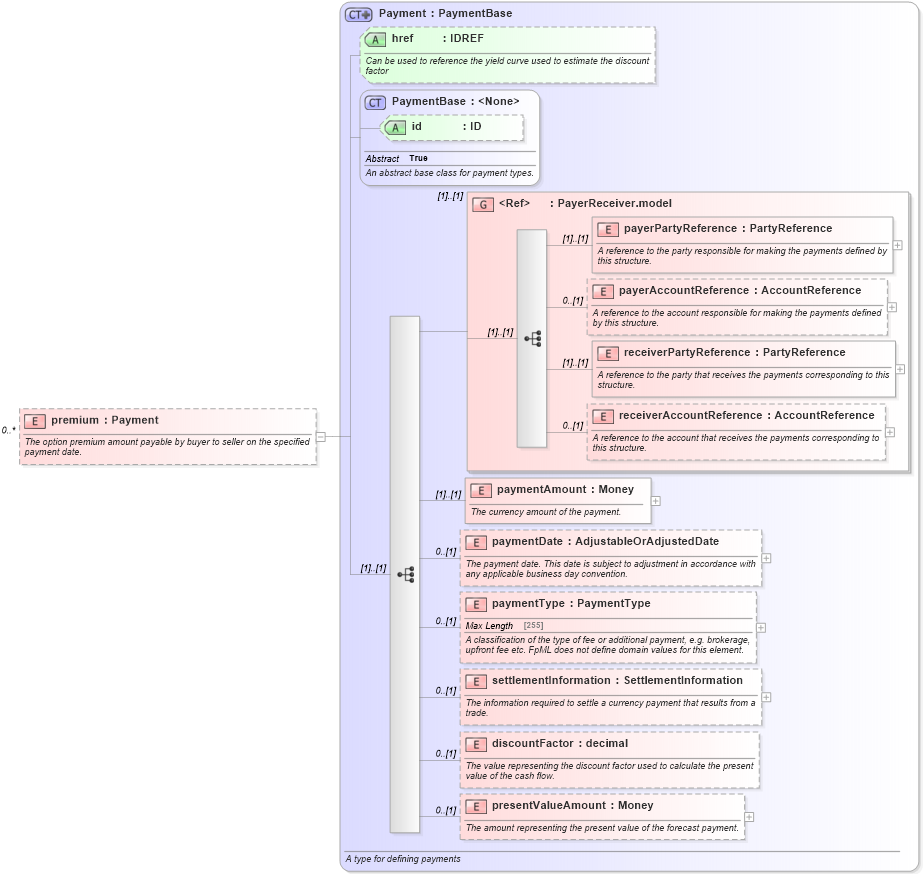Expand the payerPartyReference node
This screenshot has width=923, height=874.
click(898, 245)
